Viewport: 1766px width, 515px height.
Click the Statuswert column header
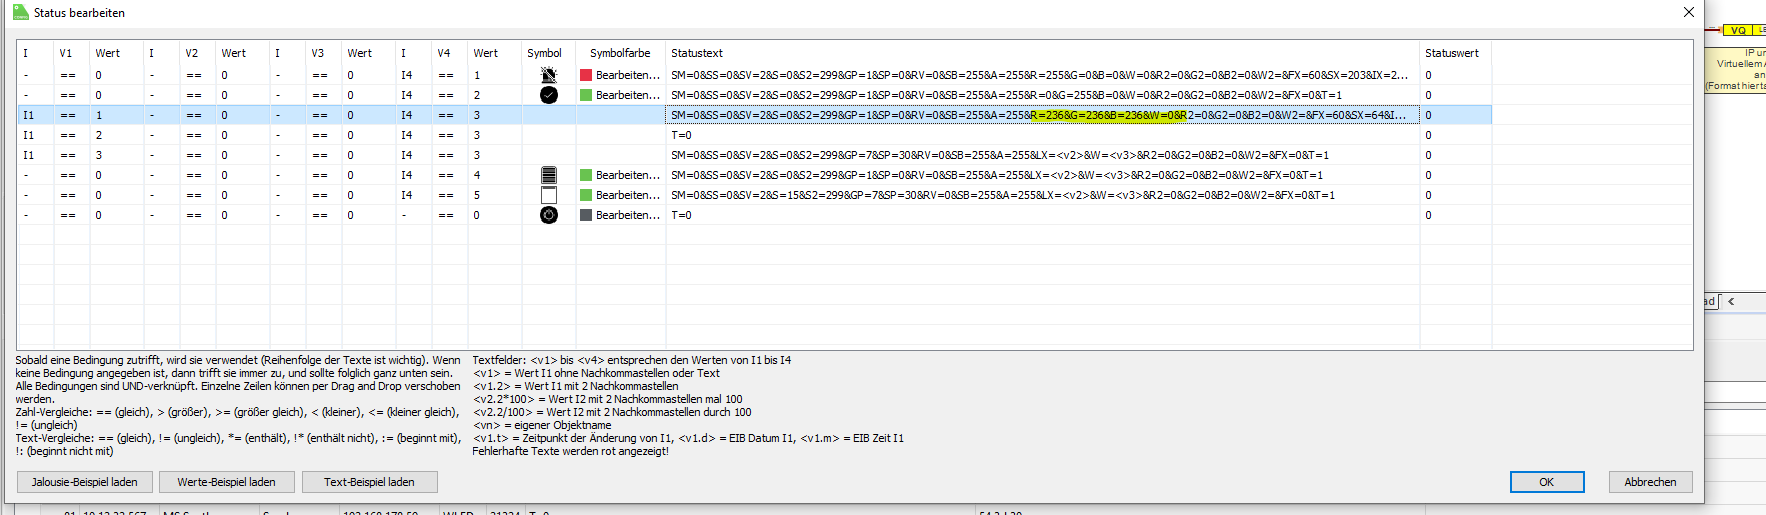pyautogui.click(x=1456, y=53)
